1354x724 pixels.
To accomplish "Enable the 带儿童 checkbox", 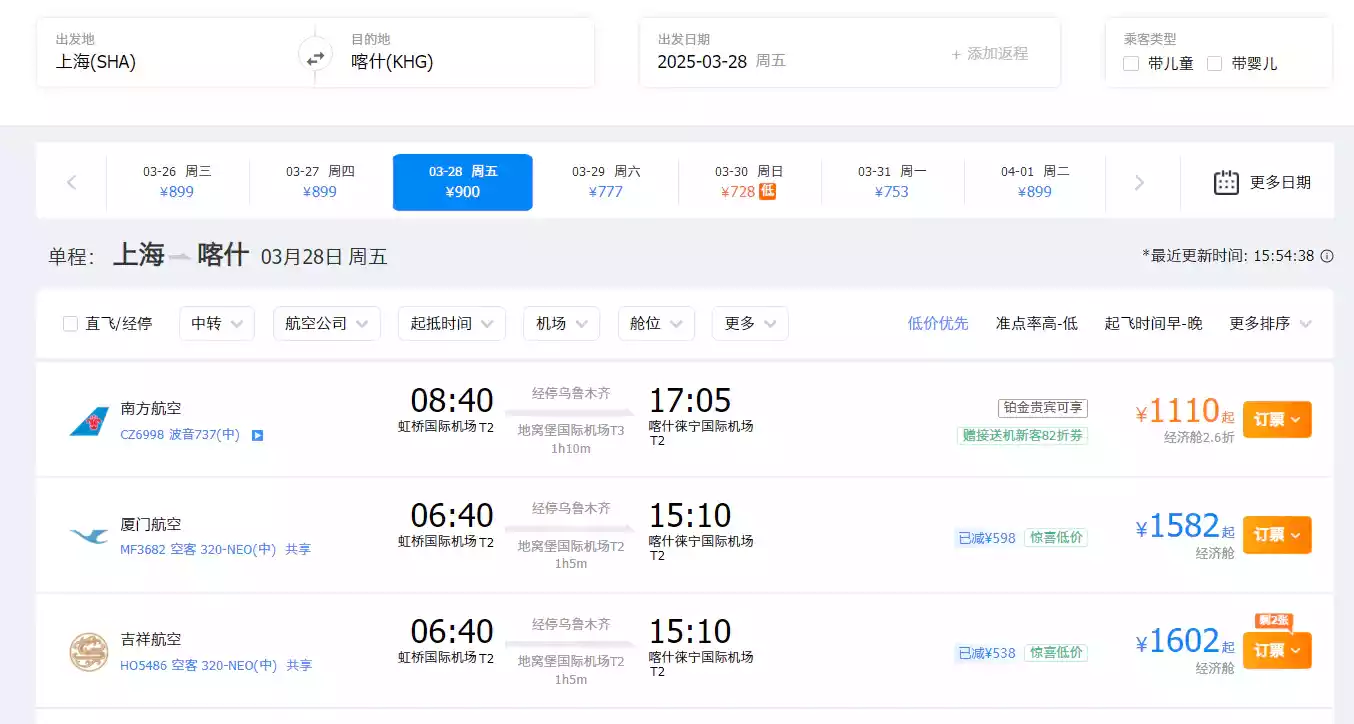I will tap(1131, 64).
